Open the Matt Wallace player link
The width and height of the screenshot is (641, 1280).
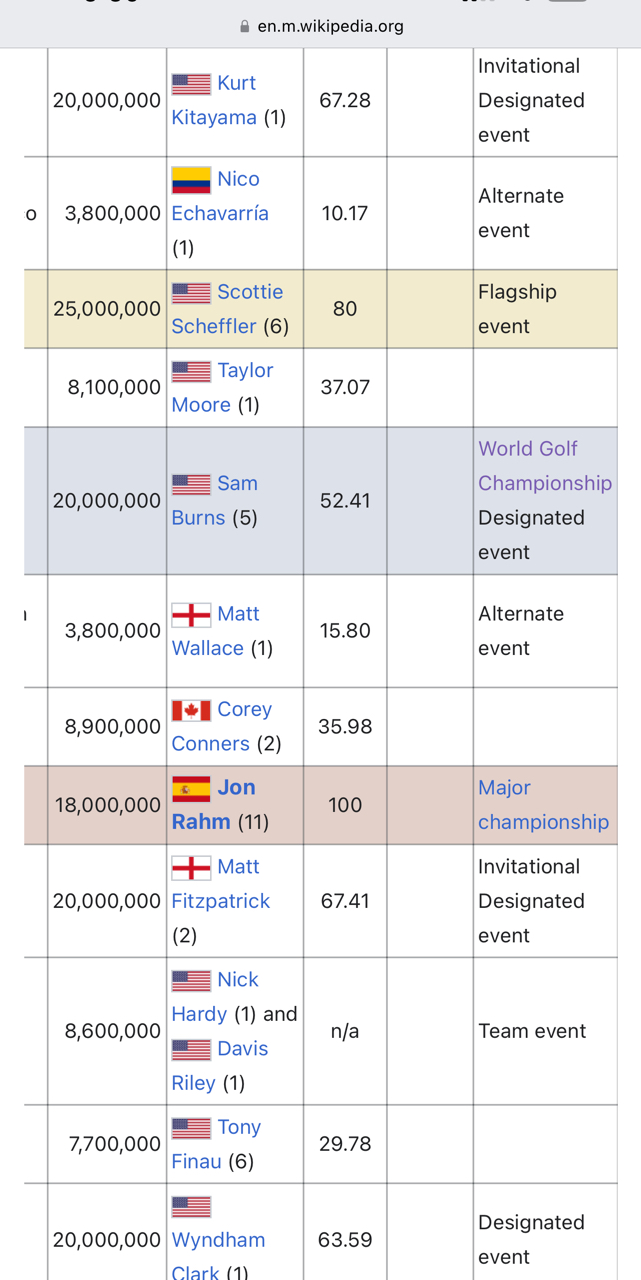(216, 631)
